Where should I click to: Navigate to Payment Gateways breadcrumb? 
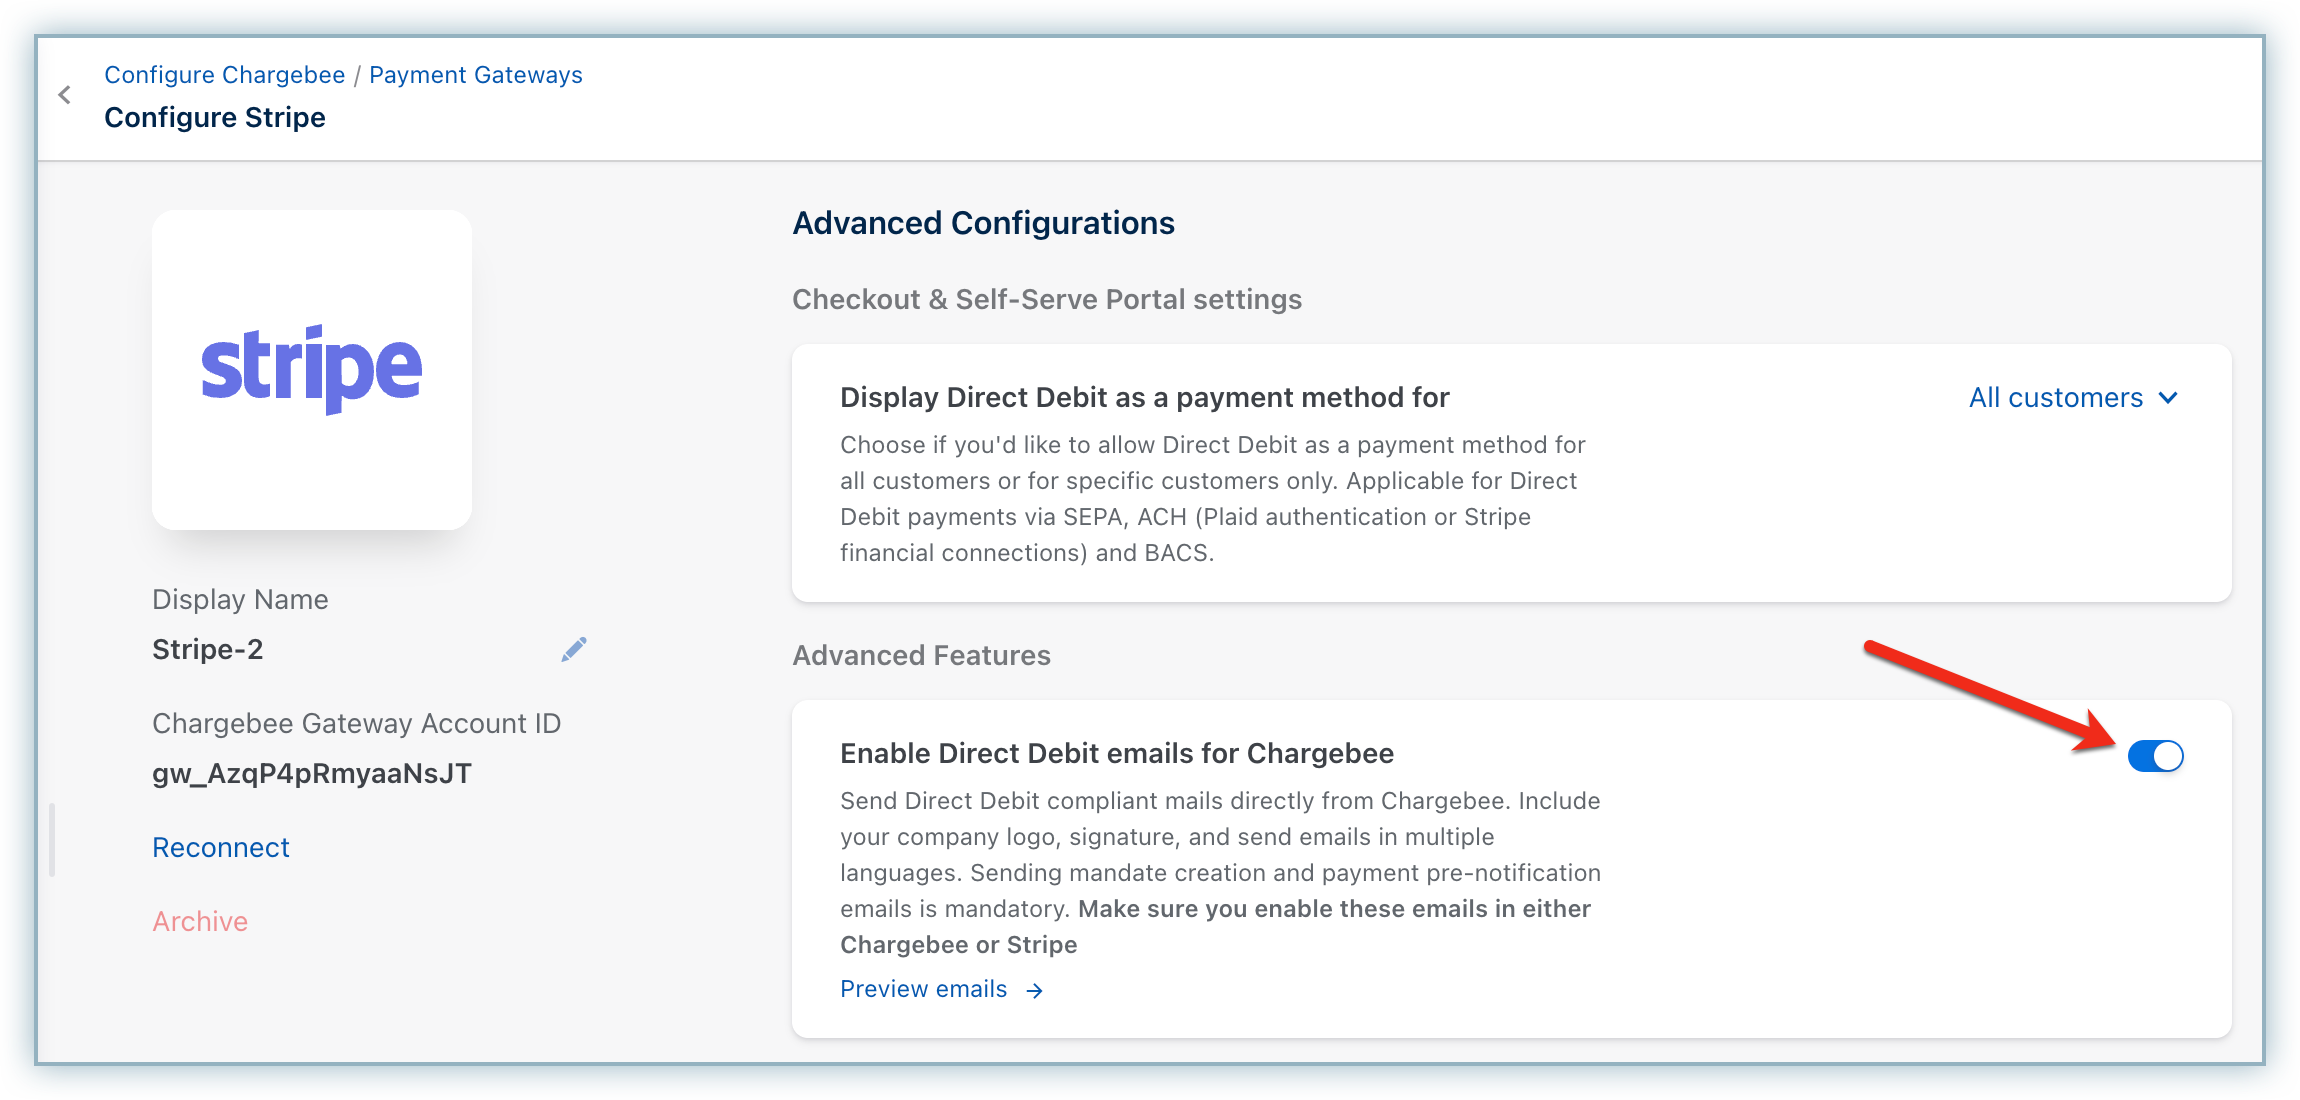pos(475,75)
